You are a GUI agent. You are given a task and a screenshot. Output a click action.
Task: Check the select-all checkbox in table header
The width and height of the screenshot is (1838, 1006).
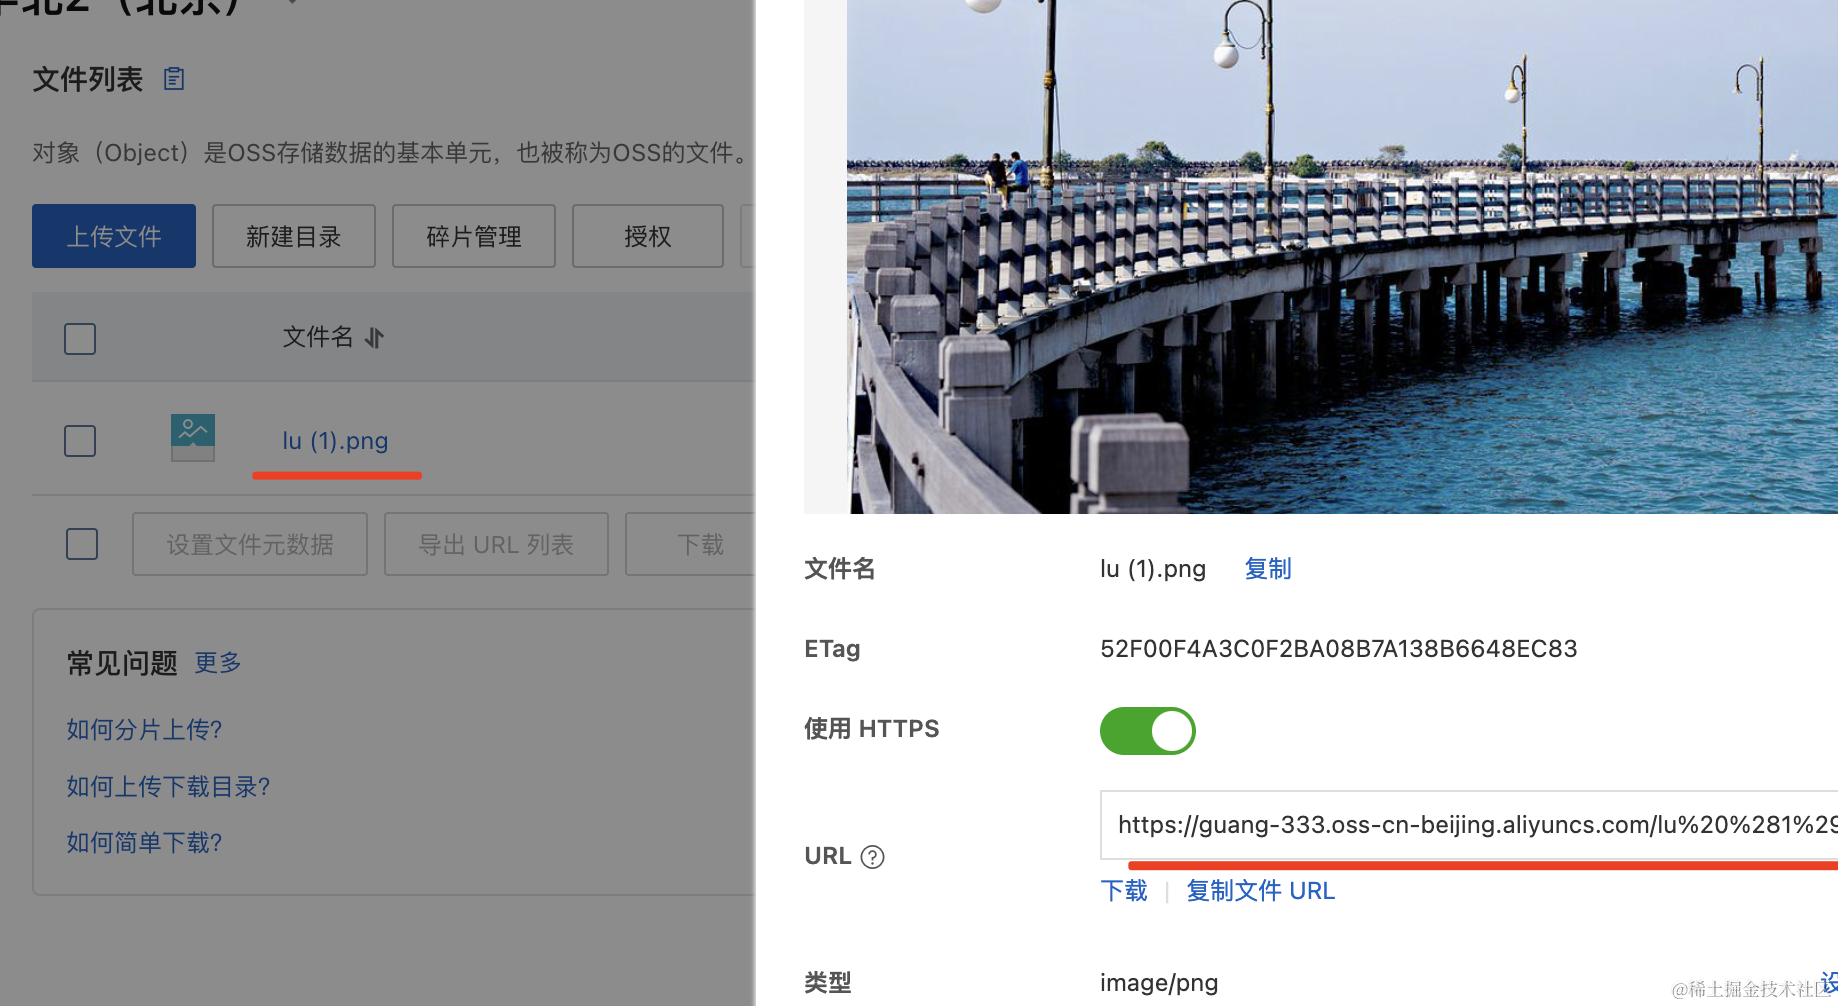pyautogui.click(x=80, y=339)
